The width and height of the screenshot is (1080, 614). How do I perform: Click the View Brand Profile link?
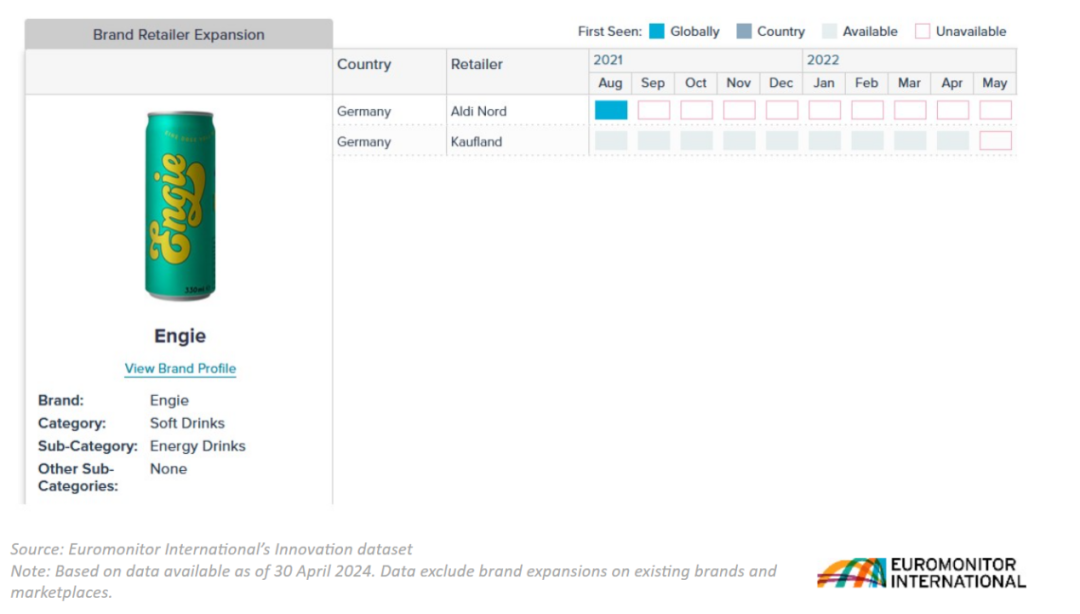pos(180,368)
